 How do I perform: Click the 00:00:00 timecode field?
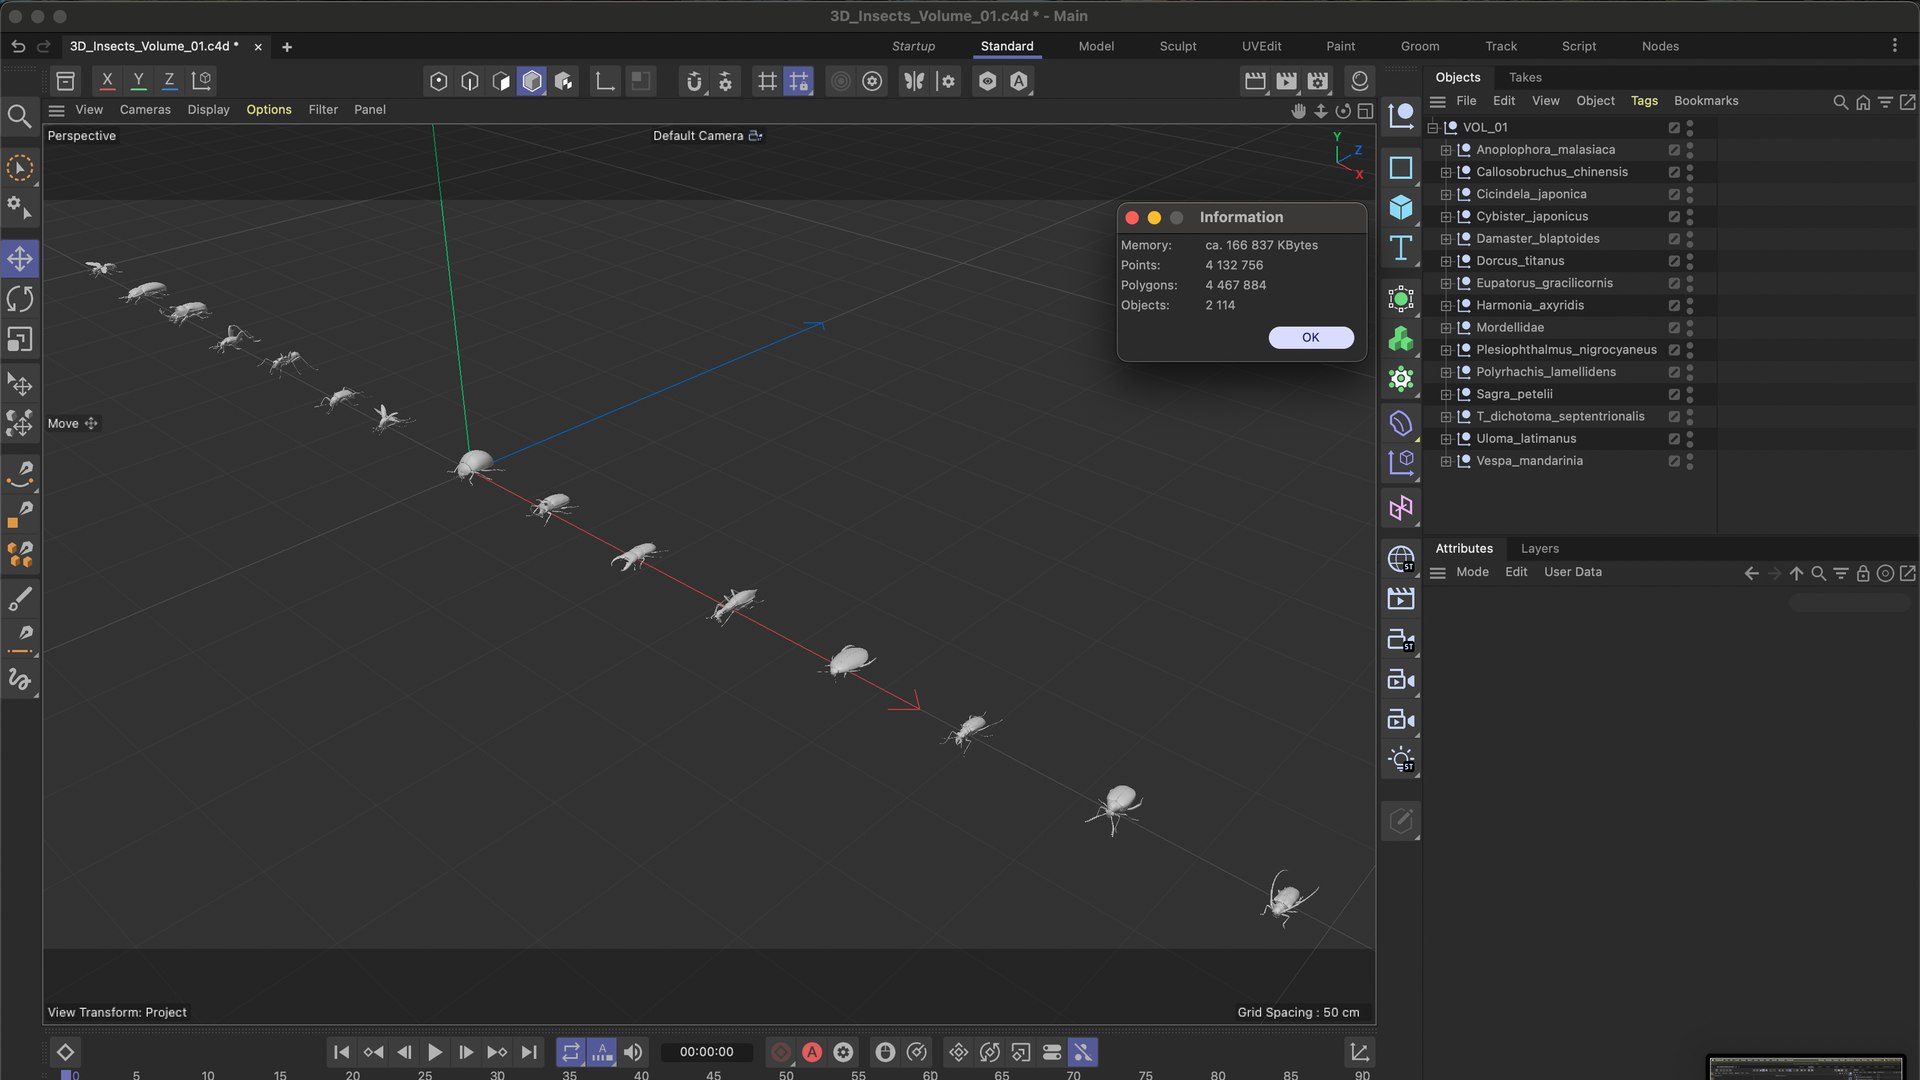(706, 1052)
